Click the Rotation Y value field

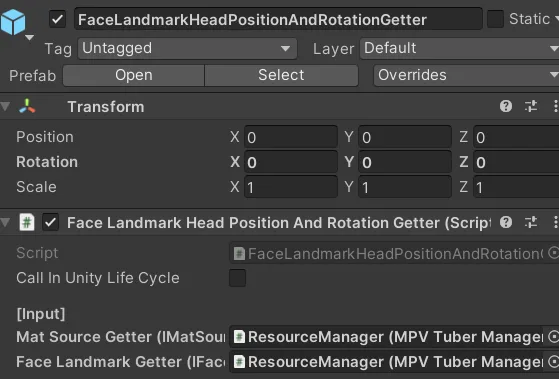405,162
